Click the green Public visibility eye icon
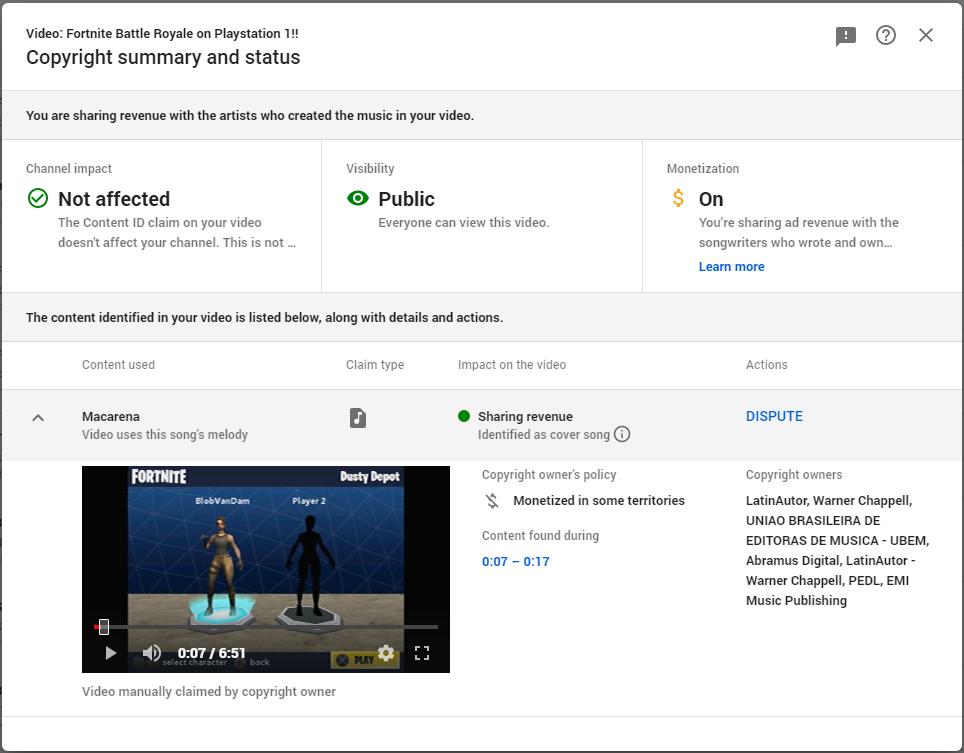 [x=357, y=198]
